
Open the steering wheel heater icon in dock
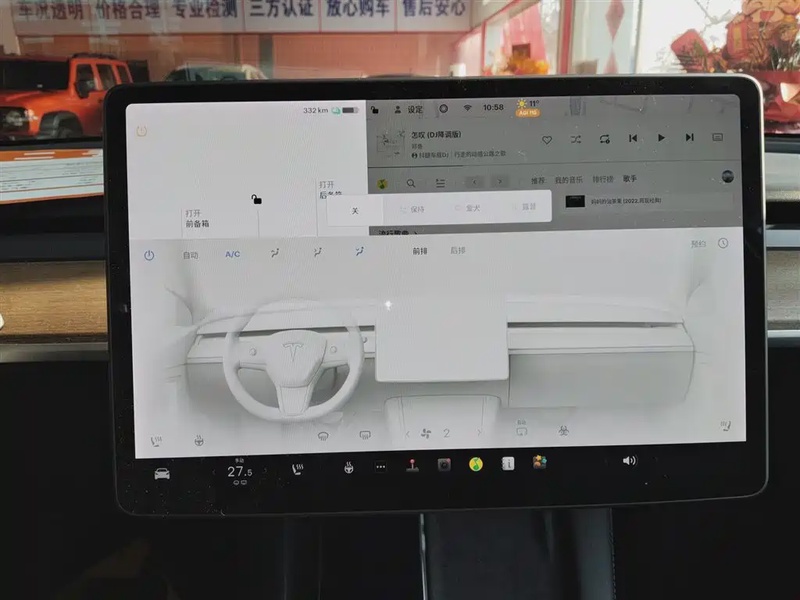tap(349, 466)
